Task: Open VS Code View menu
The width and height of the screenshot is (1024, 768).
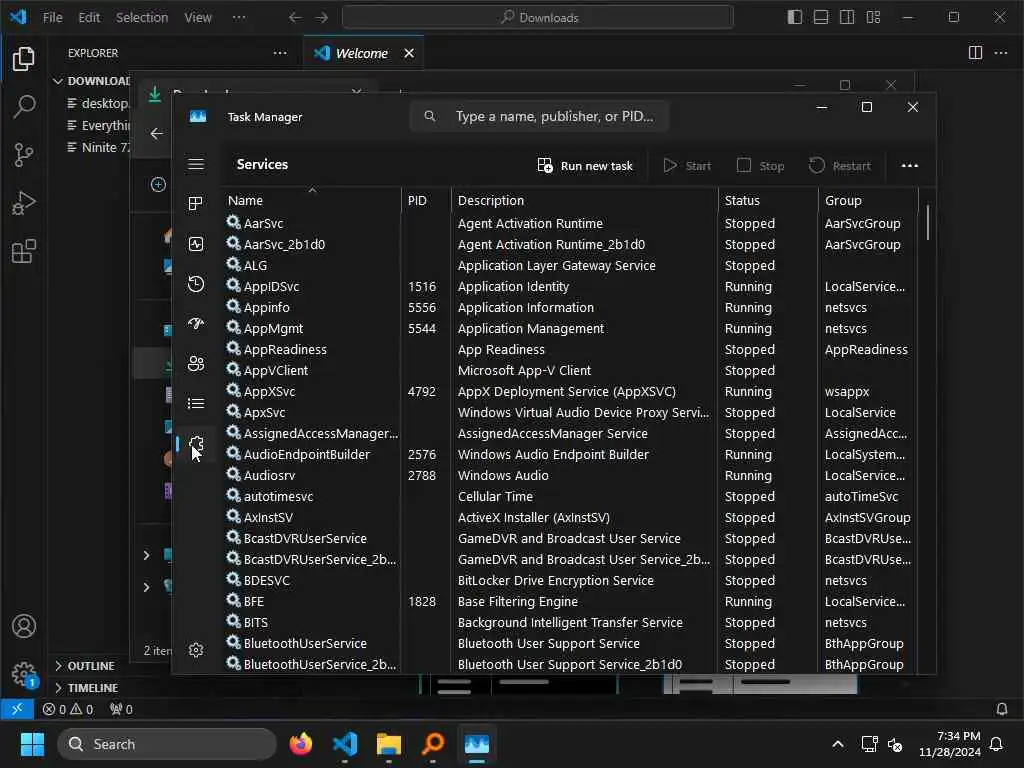Action: (198, 18)
